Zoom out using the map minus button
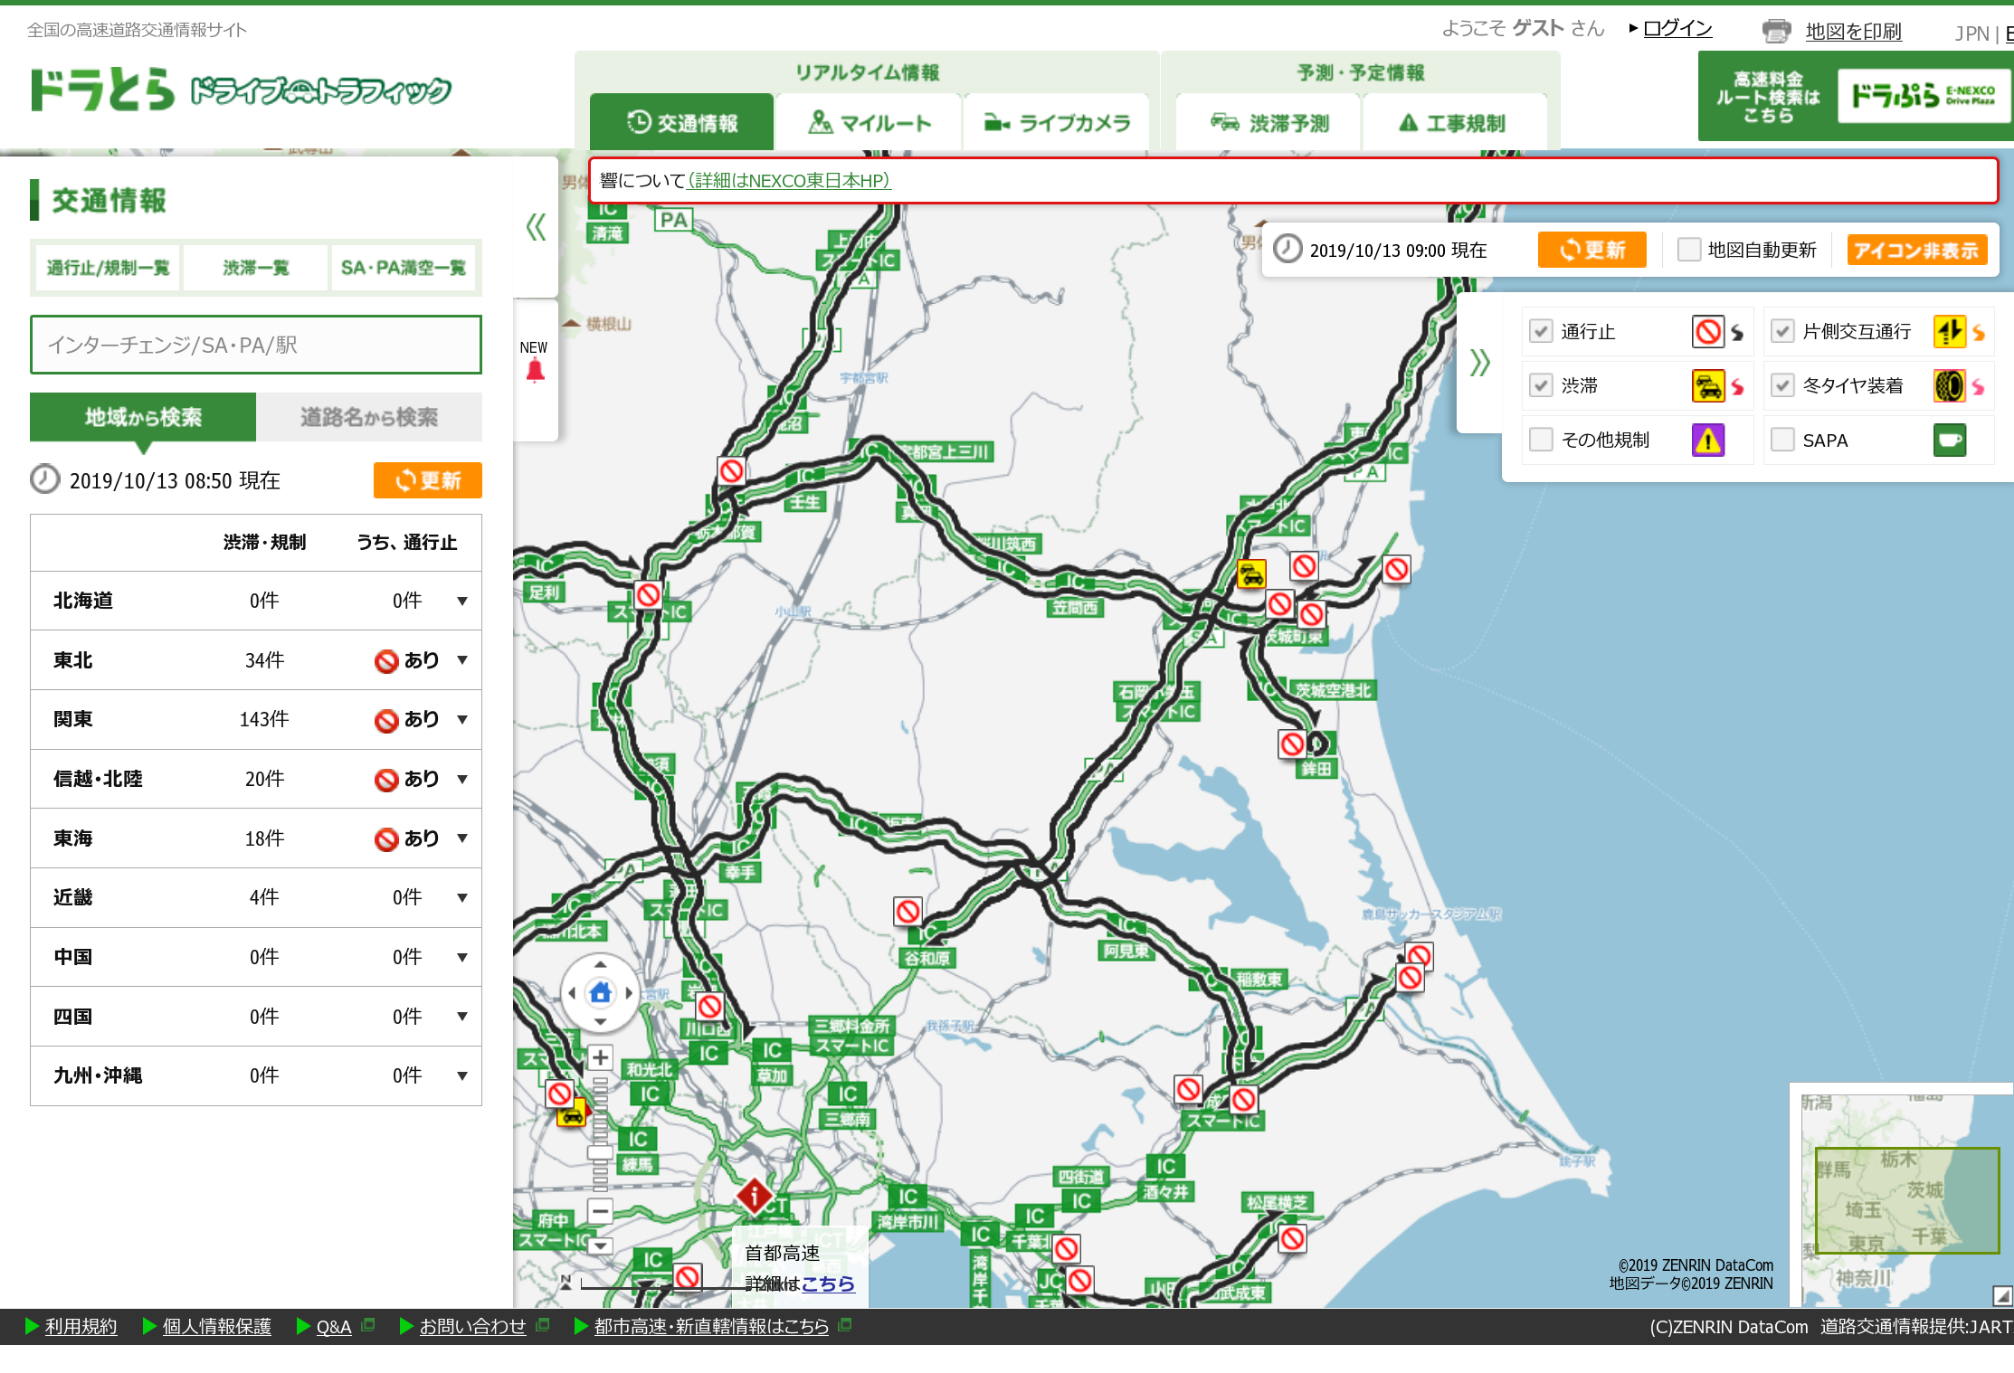 coord(600,1211)
